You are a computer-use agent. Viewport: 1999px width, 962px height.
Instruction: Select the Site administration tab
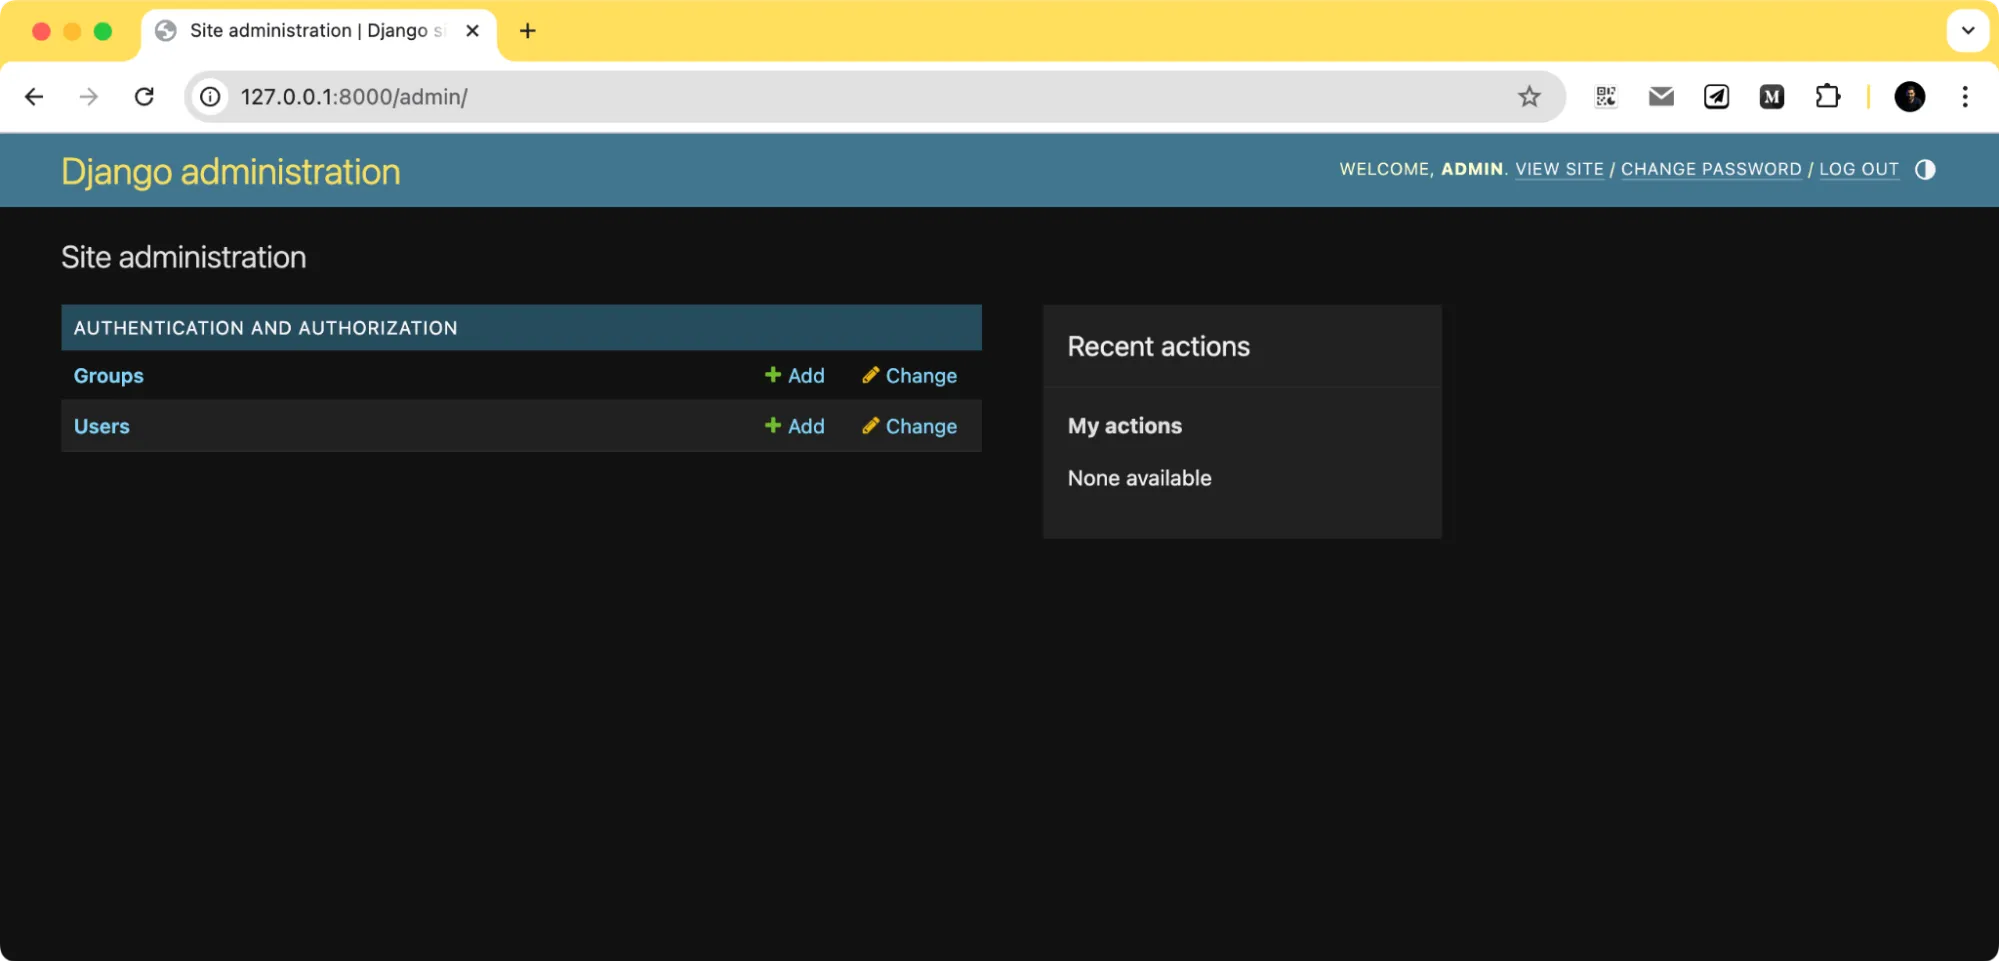pyautogui.click(x=300, y=31)
